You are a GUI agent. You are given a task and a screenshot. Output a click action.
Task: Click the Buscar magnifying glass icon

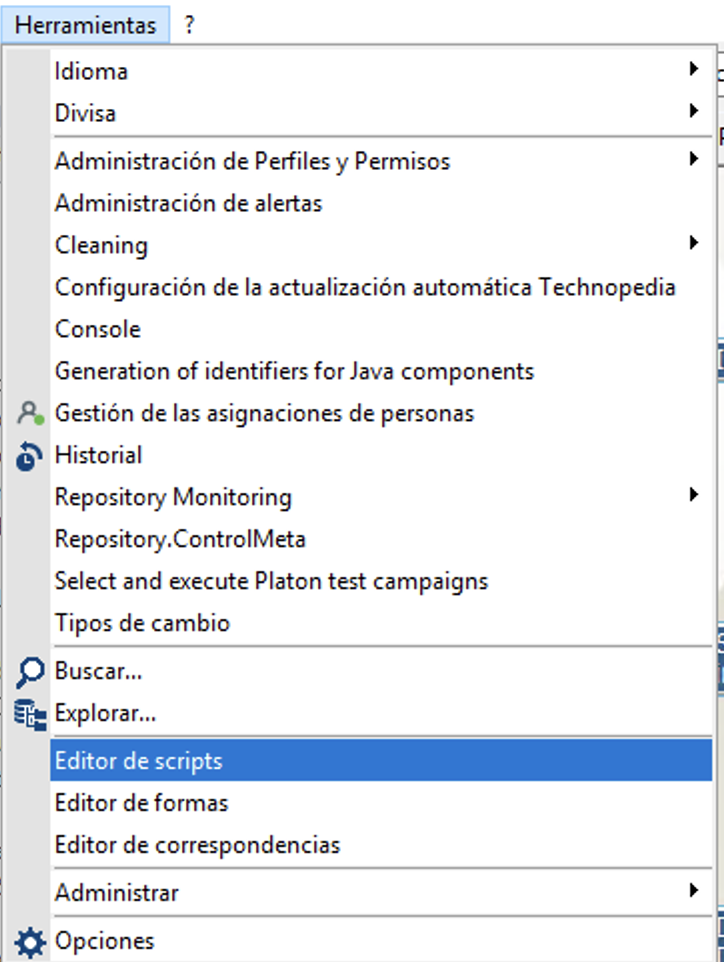(x=30, y=672)
